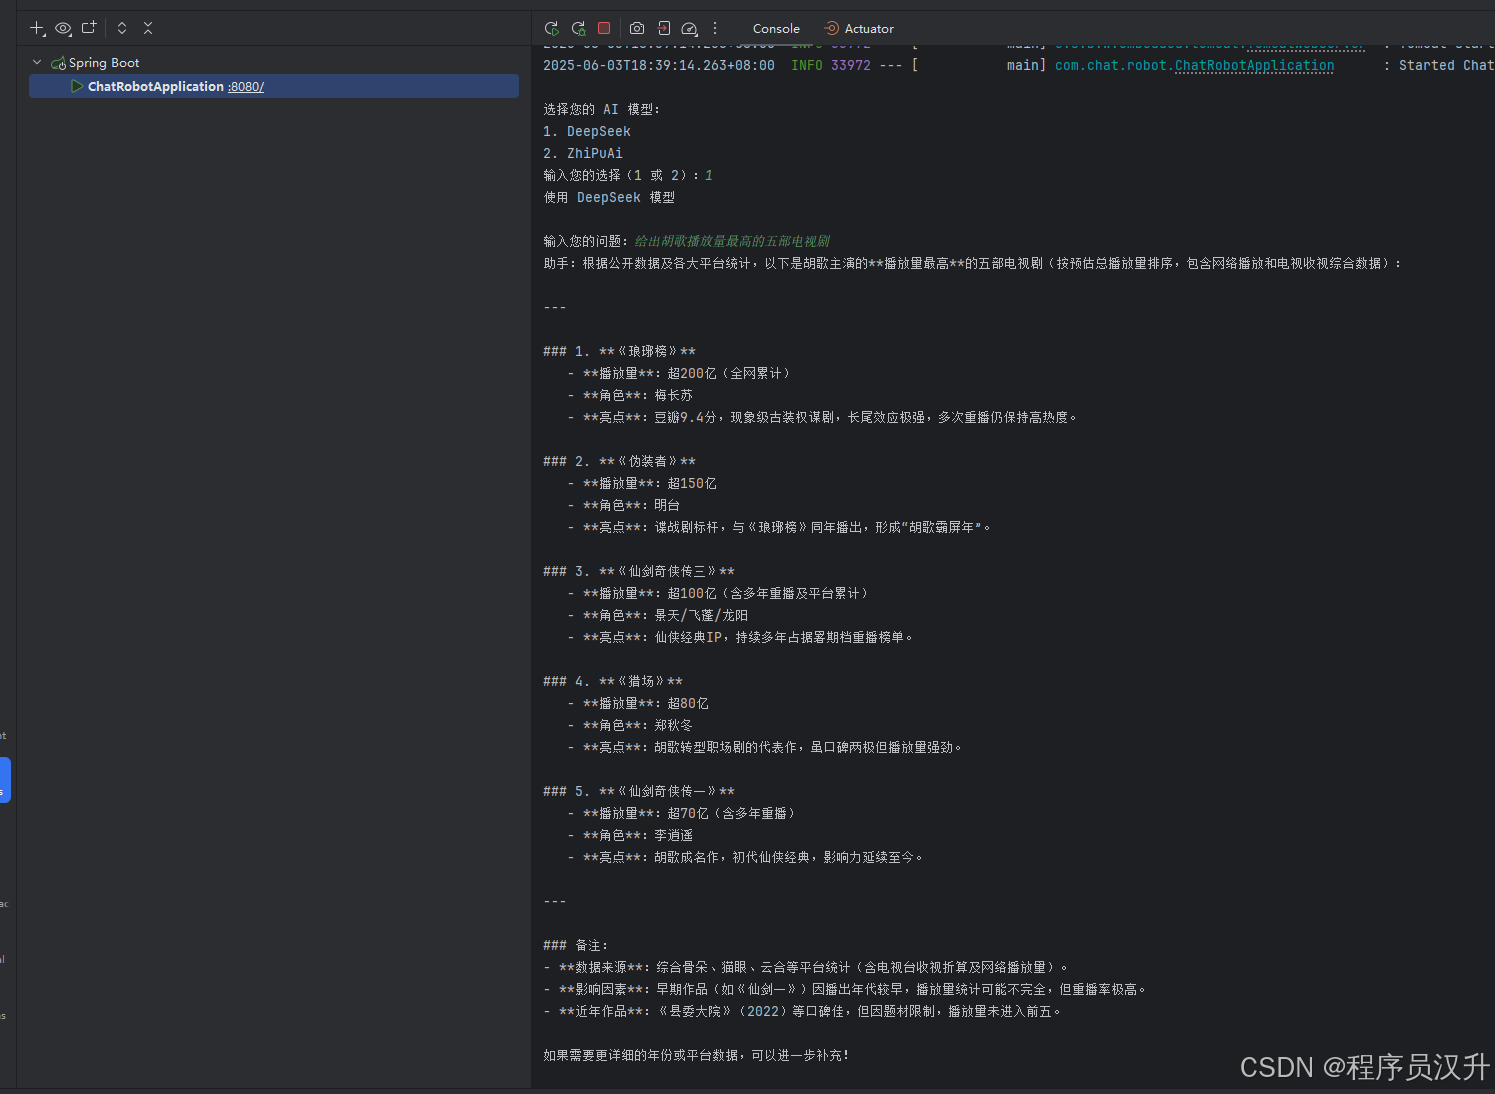
Task: Click the camera thread dump icon
Action: (637, 28)
